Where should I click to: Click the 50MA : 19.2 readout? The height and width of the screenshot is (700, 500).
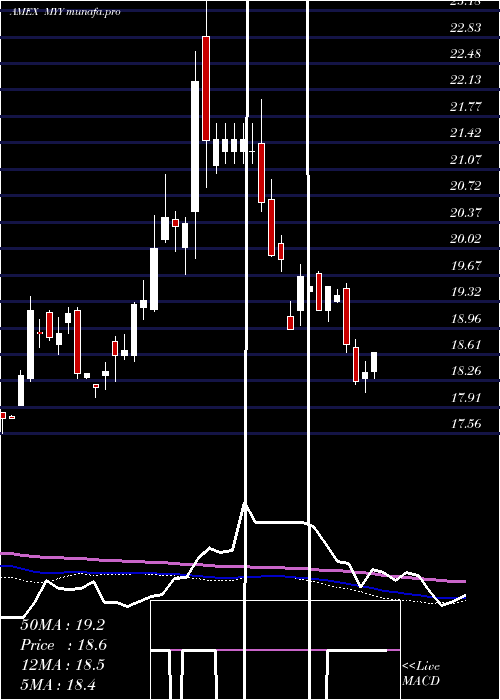pyautogui.click(x=62, y=625)
